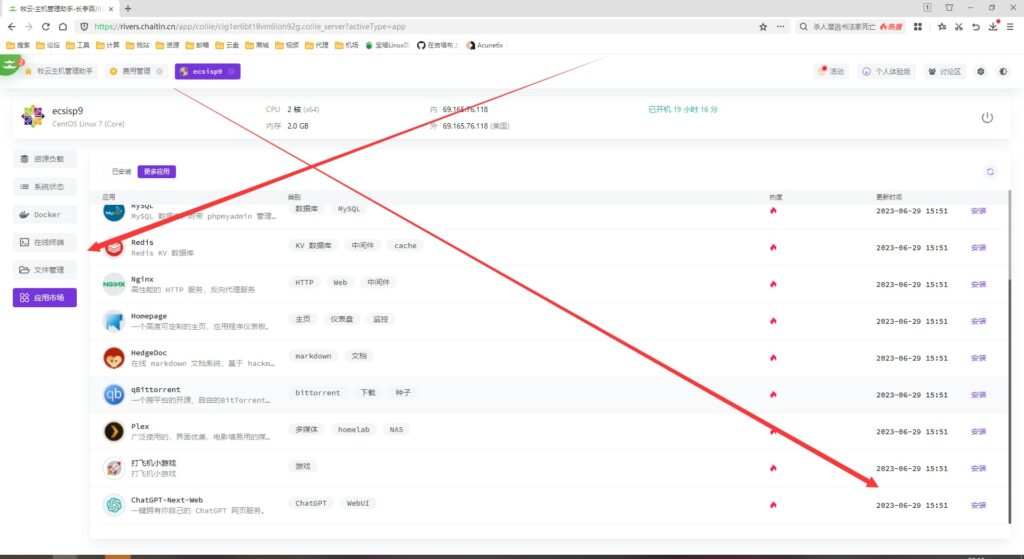
Task: Click the markdown tag in HedgeDoc row
Action: (x=313, y=356)
